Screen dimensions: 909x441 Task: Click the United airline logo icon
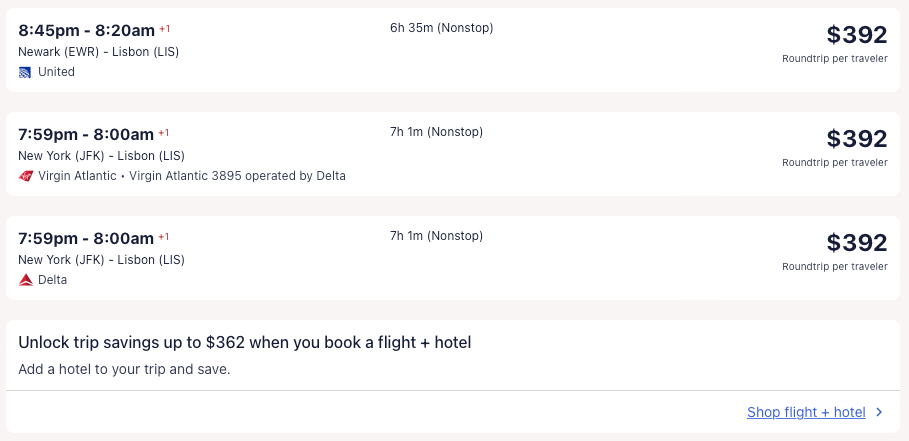(25, 72)
